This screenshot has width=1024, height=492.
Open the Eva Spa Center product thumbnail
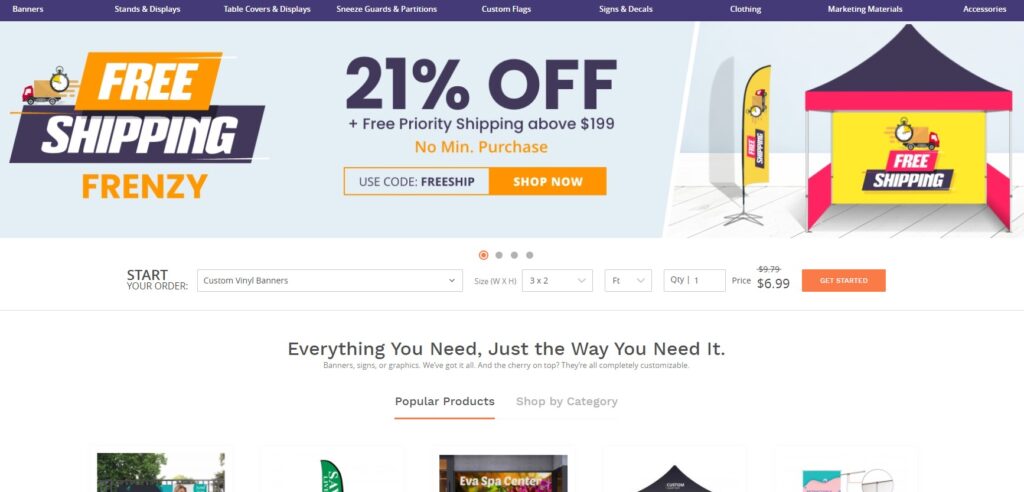point(504,473)
